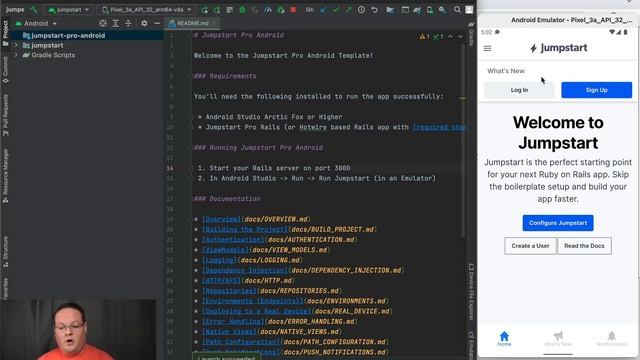Stop the running app with red square
Viewport: 640px width, 360px height.
293,9
